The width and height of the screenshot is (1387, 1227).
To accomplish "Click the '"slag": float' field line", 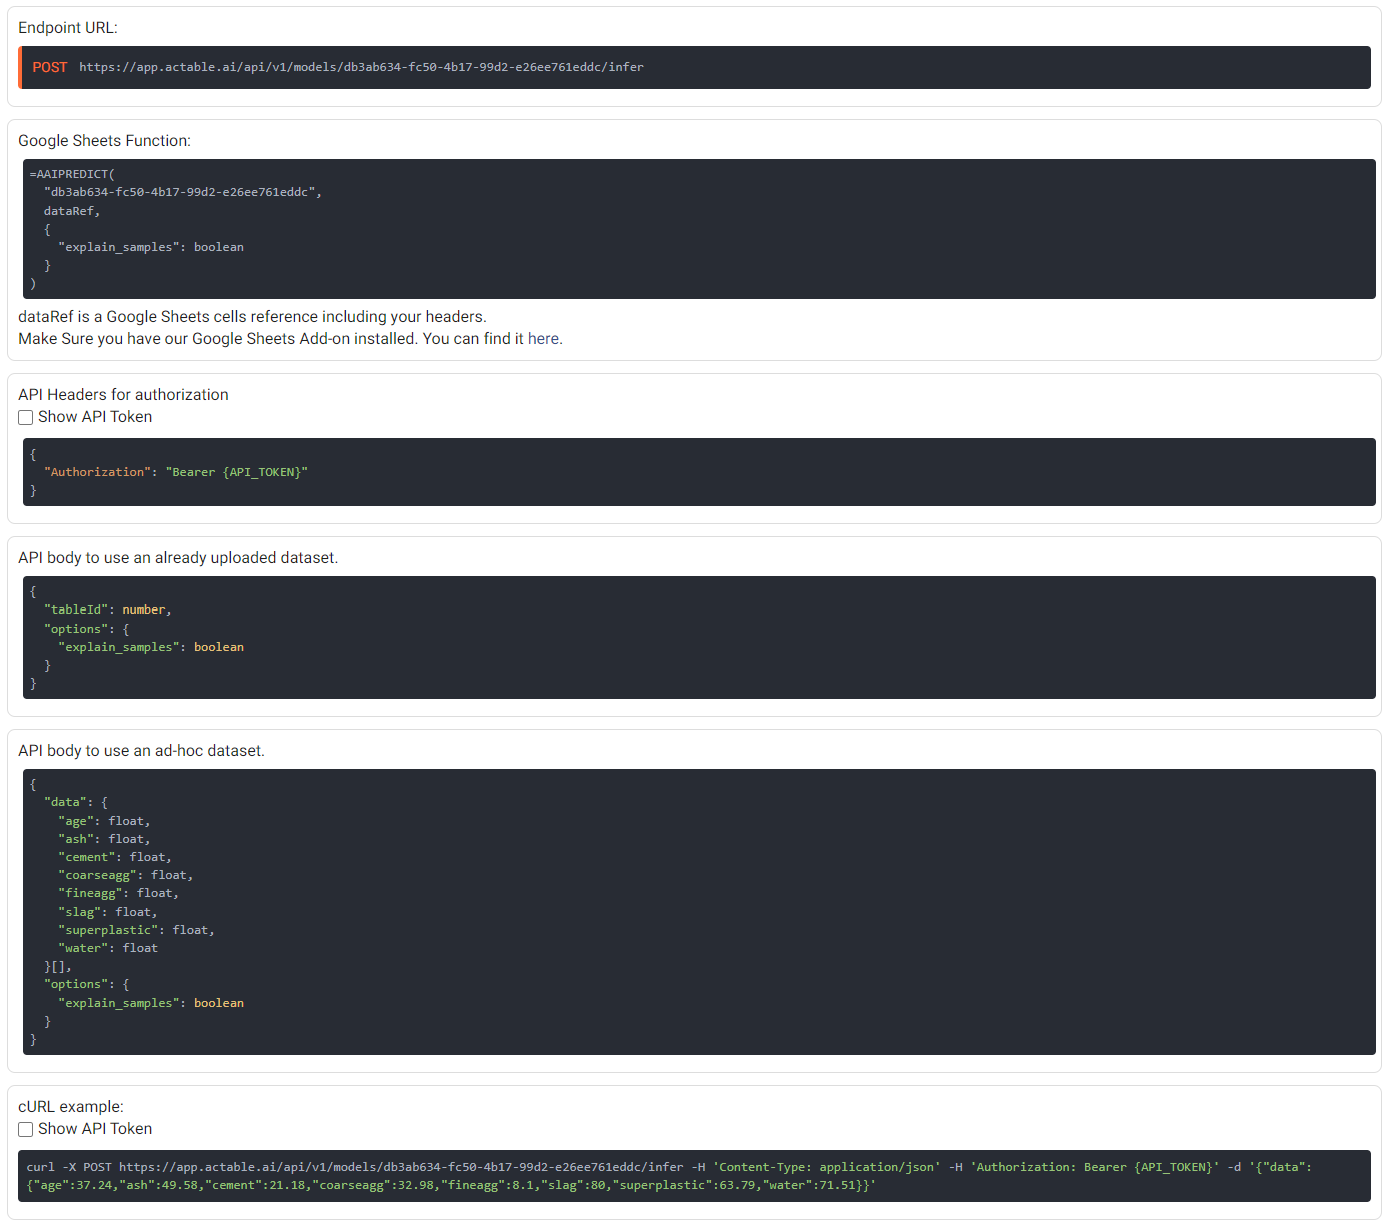I will (108, 912).
